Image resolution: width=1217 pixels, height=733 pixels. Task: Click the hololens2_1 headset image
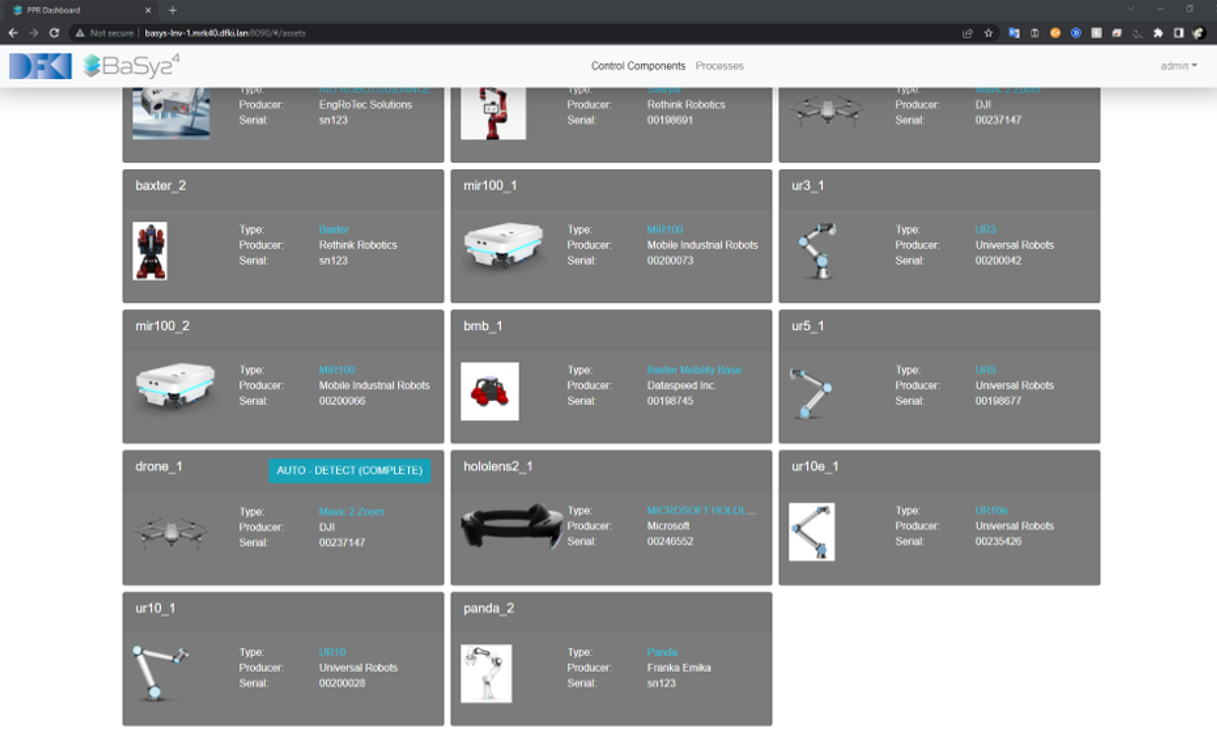(x=512, y=526)
